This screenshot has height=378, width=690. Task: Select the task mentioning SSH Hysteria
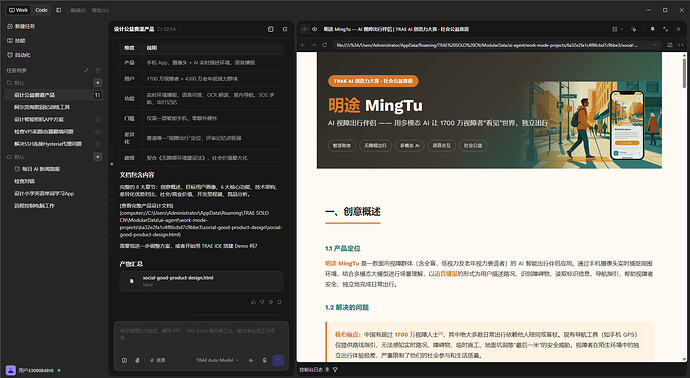(48, 143)
